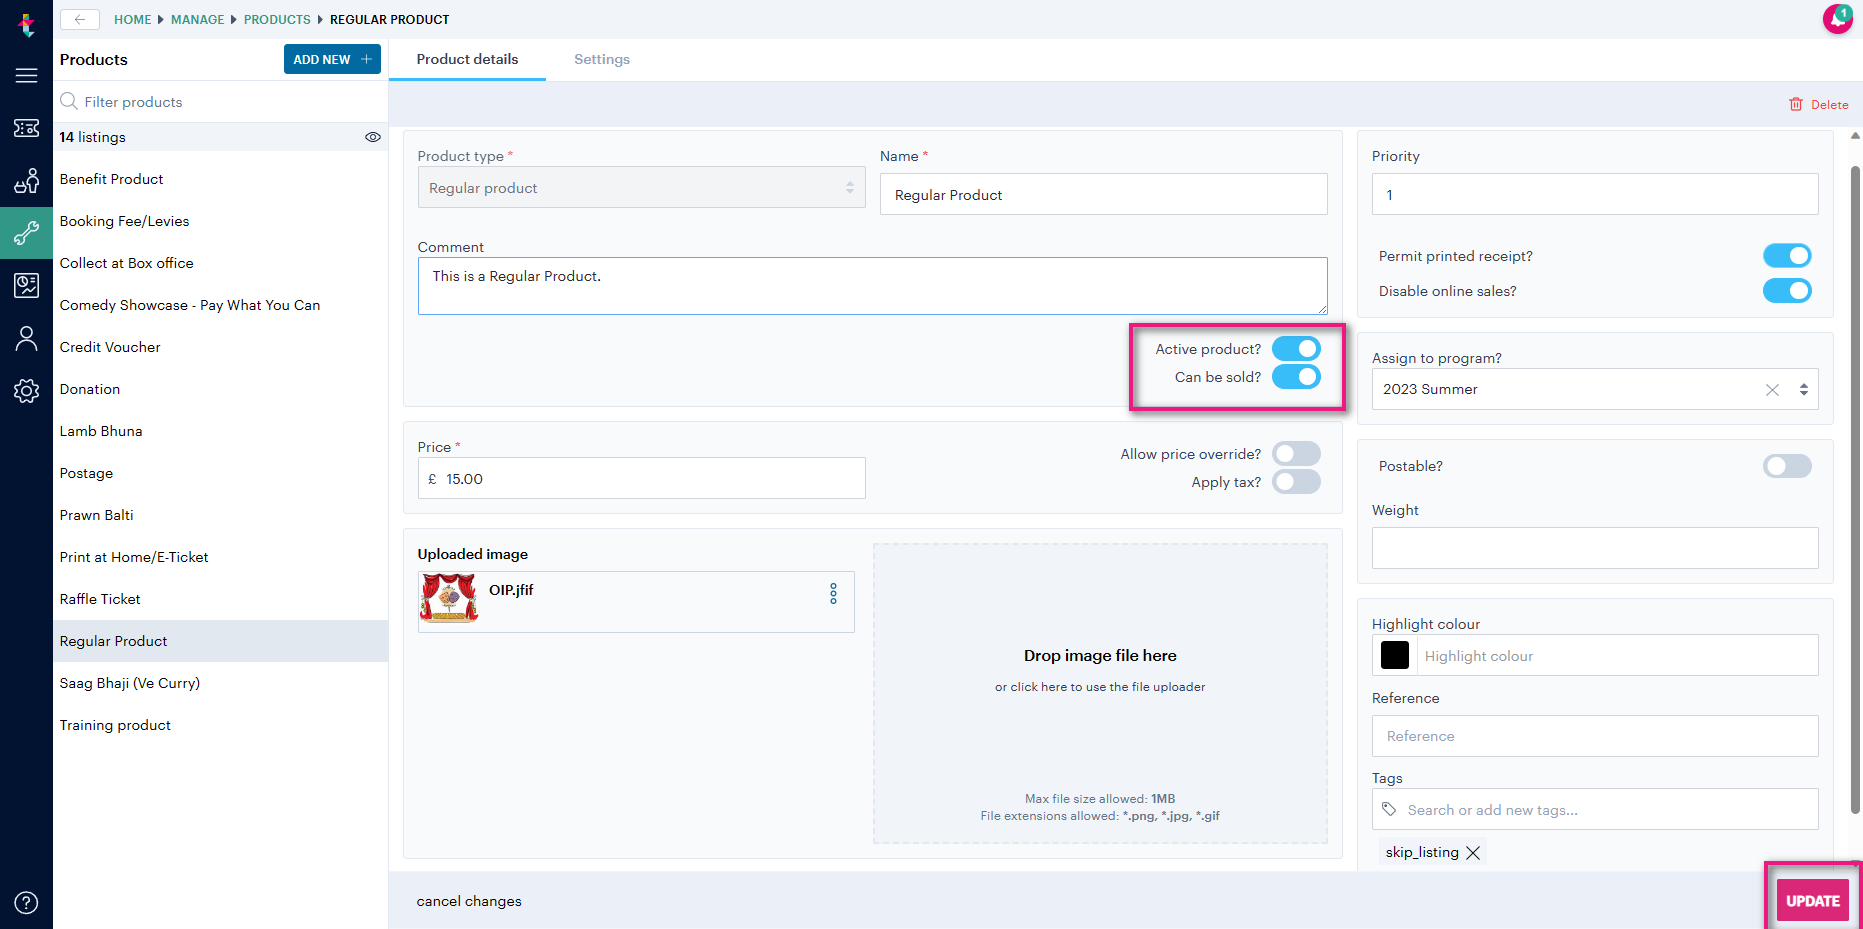Open the items and customers sidebar icon
This screenshot has height=929, width=1863.
coord(27,181)
